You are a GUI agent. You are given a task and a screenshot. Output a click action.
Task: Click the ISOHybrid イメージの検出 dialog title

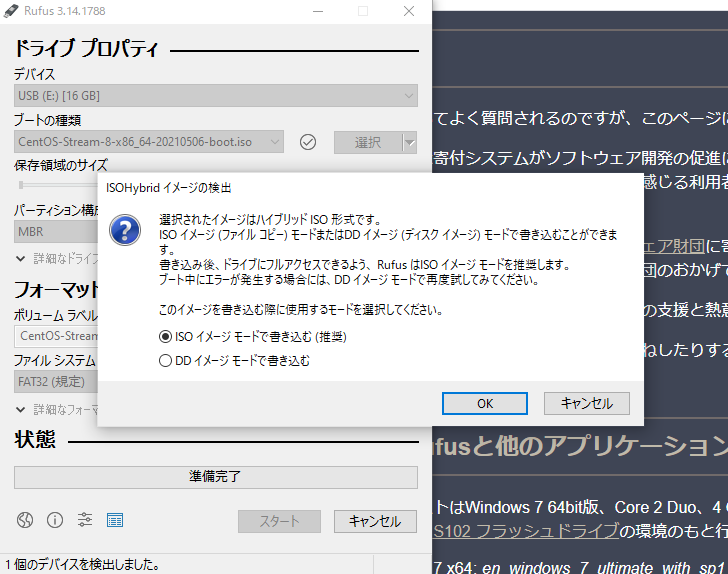point(169,188)
